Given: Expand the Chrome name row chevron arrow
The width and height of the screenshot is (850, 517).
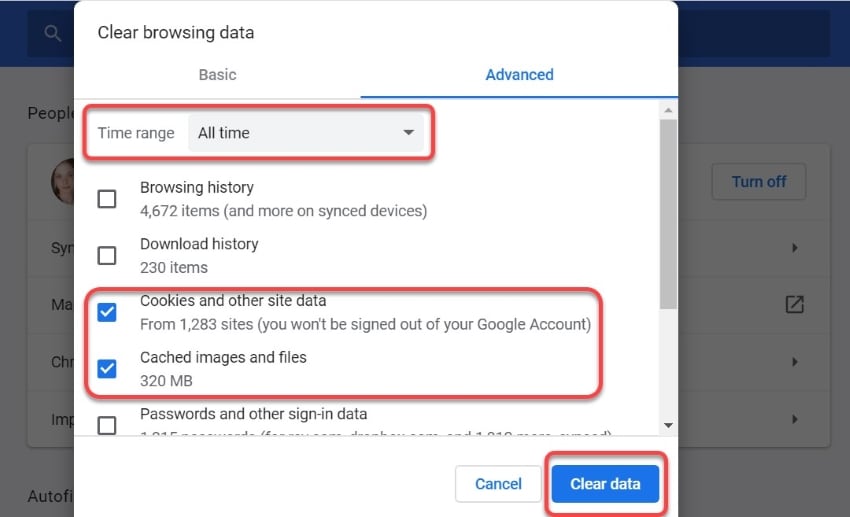Looking at the screenshot, I should point(795,361).
